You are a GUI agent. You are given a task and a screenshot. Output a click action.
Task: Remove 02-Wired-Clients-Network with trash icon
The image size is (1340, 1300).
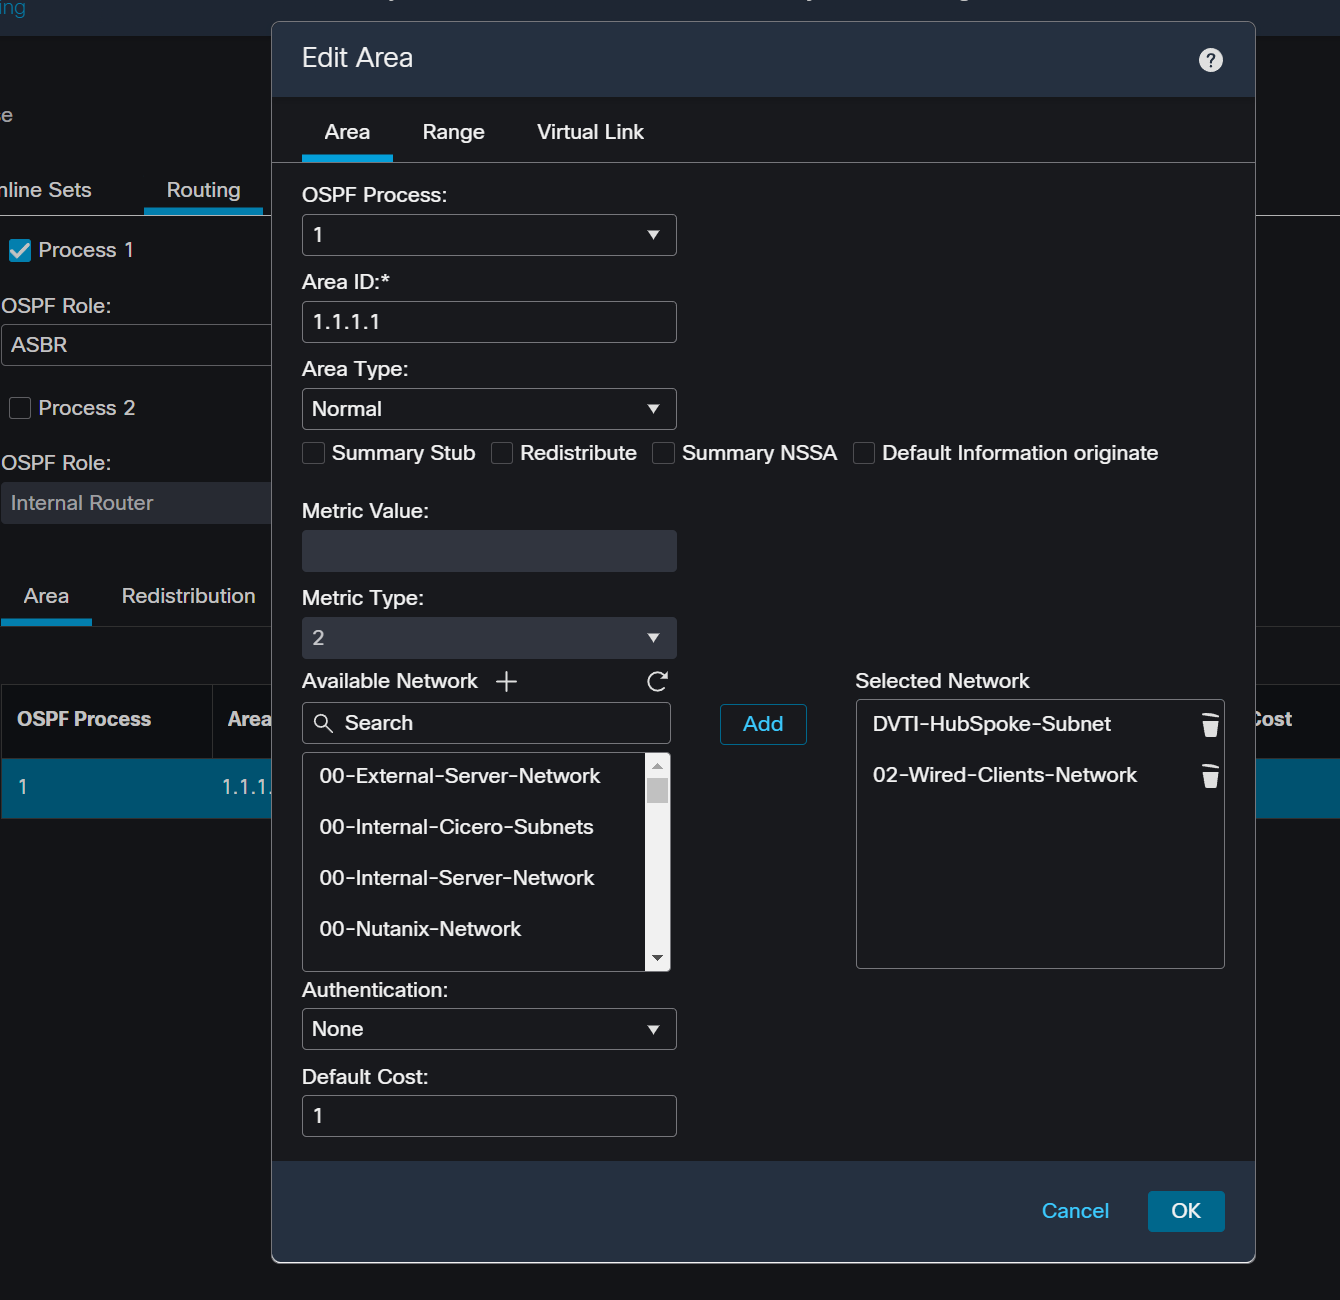pyautogui.click(x=1210, y=776)
